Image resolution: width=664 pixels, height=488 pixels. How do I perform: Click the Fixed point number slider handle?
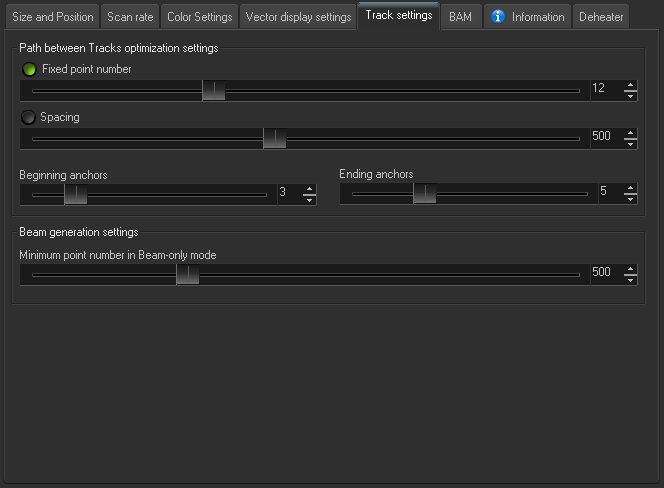point(214,90)
